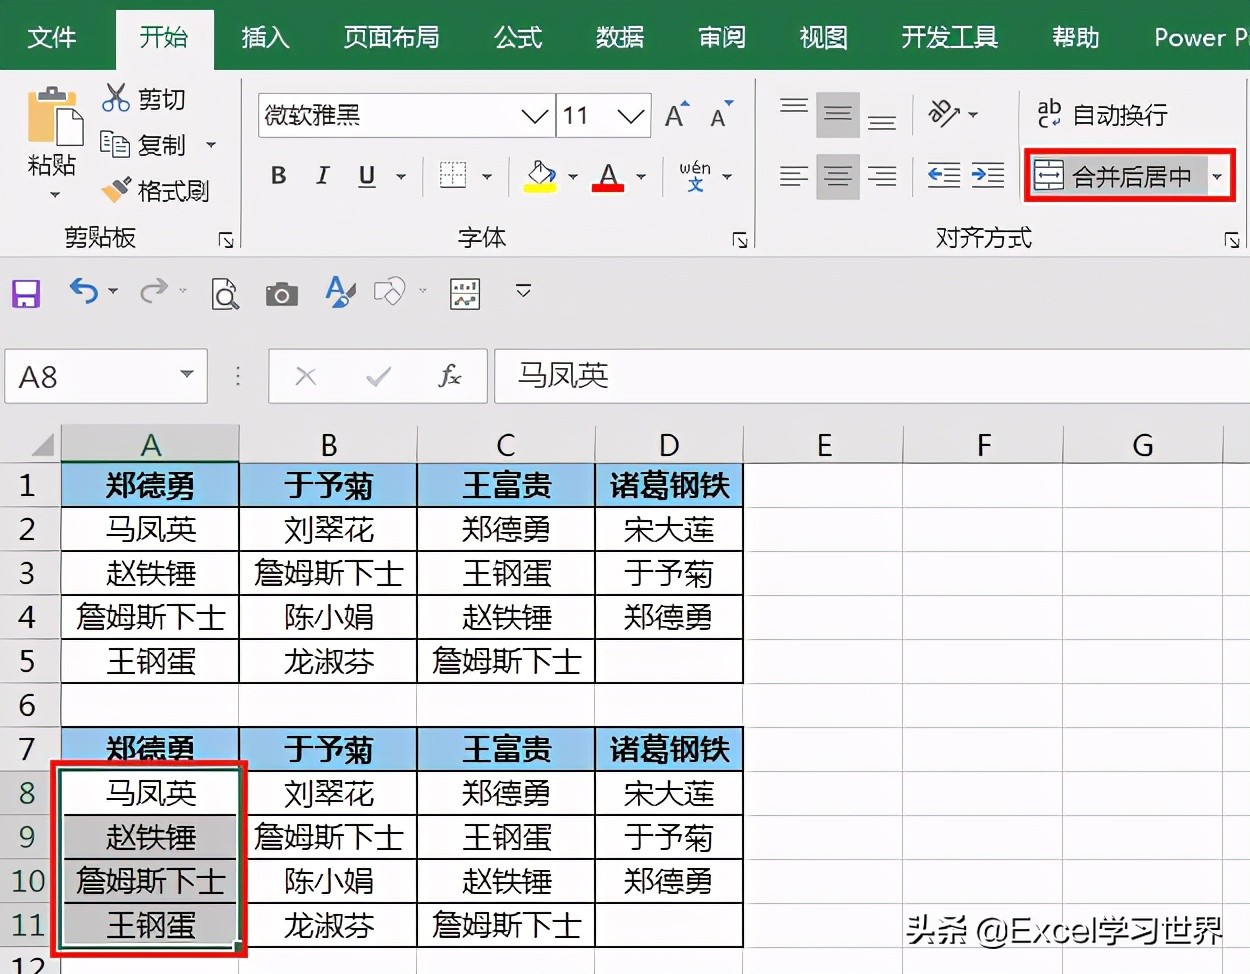Open alignment group dialog launcher
The height and width of the screenshot is (974, 1250).
click(x=1232, y=240)
